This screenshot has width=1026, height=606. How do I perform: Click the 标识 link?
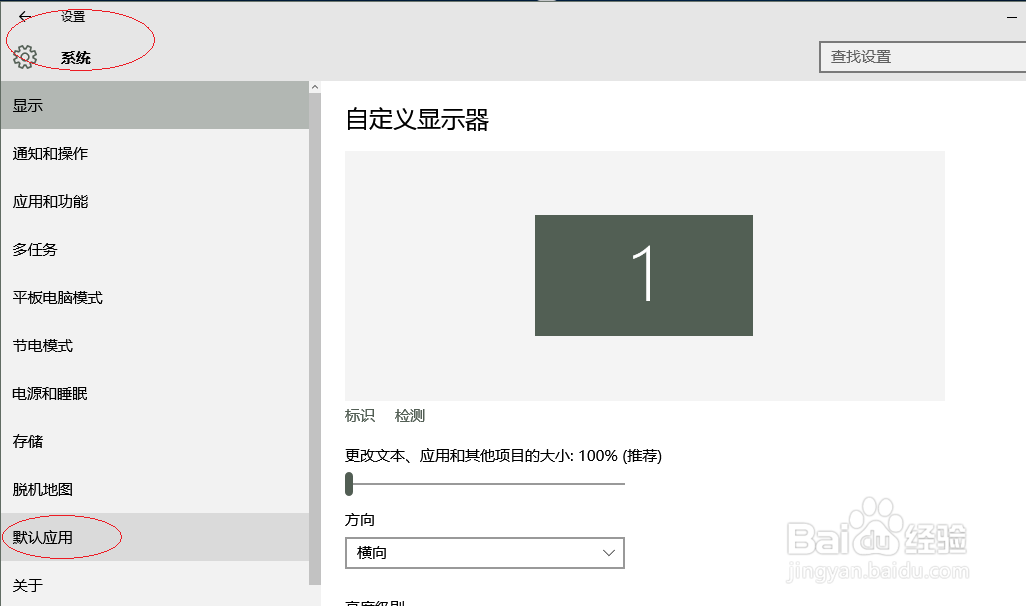[360, 416]
